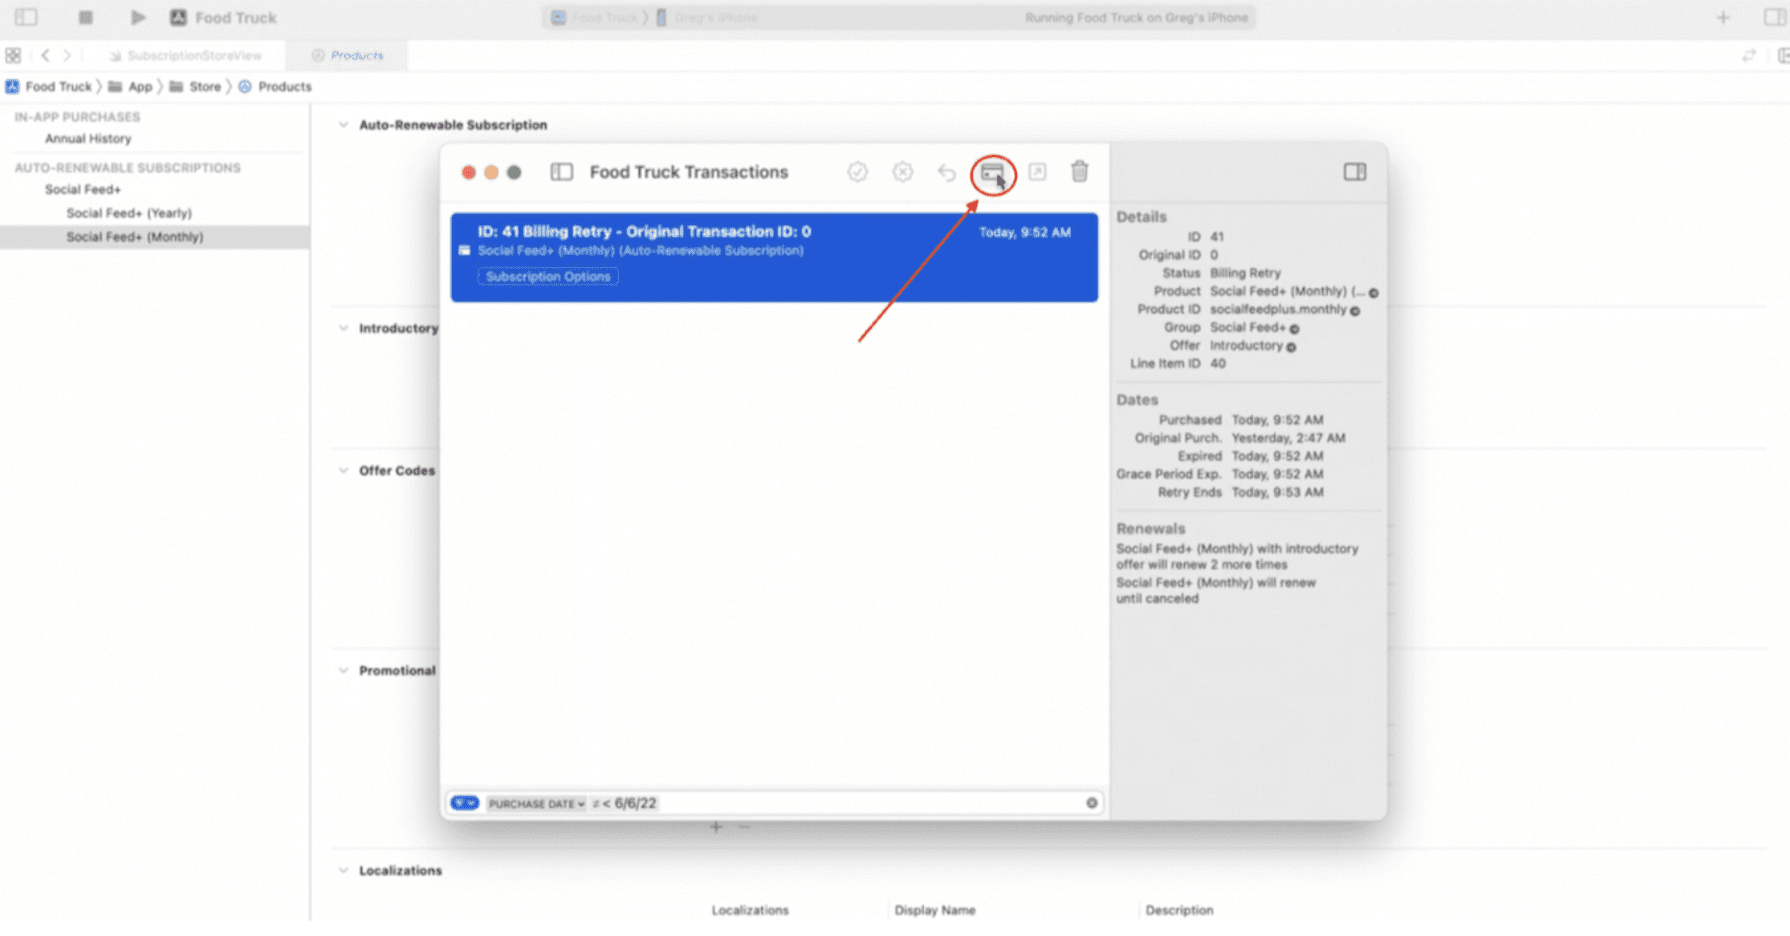Stop running Food Truck app

tap(86, 17)
